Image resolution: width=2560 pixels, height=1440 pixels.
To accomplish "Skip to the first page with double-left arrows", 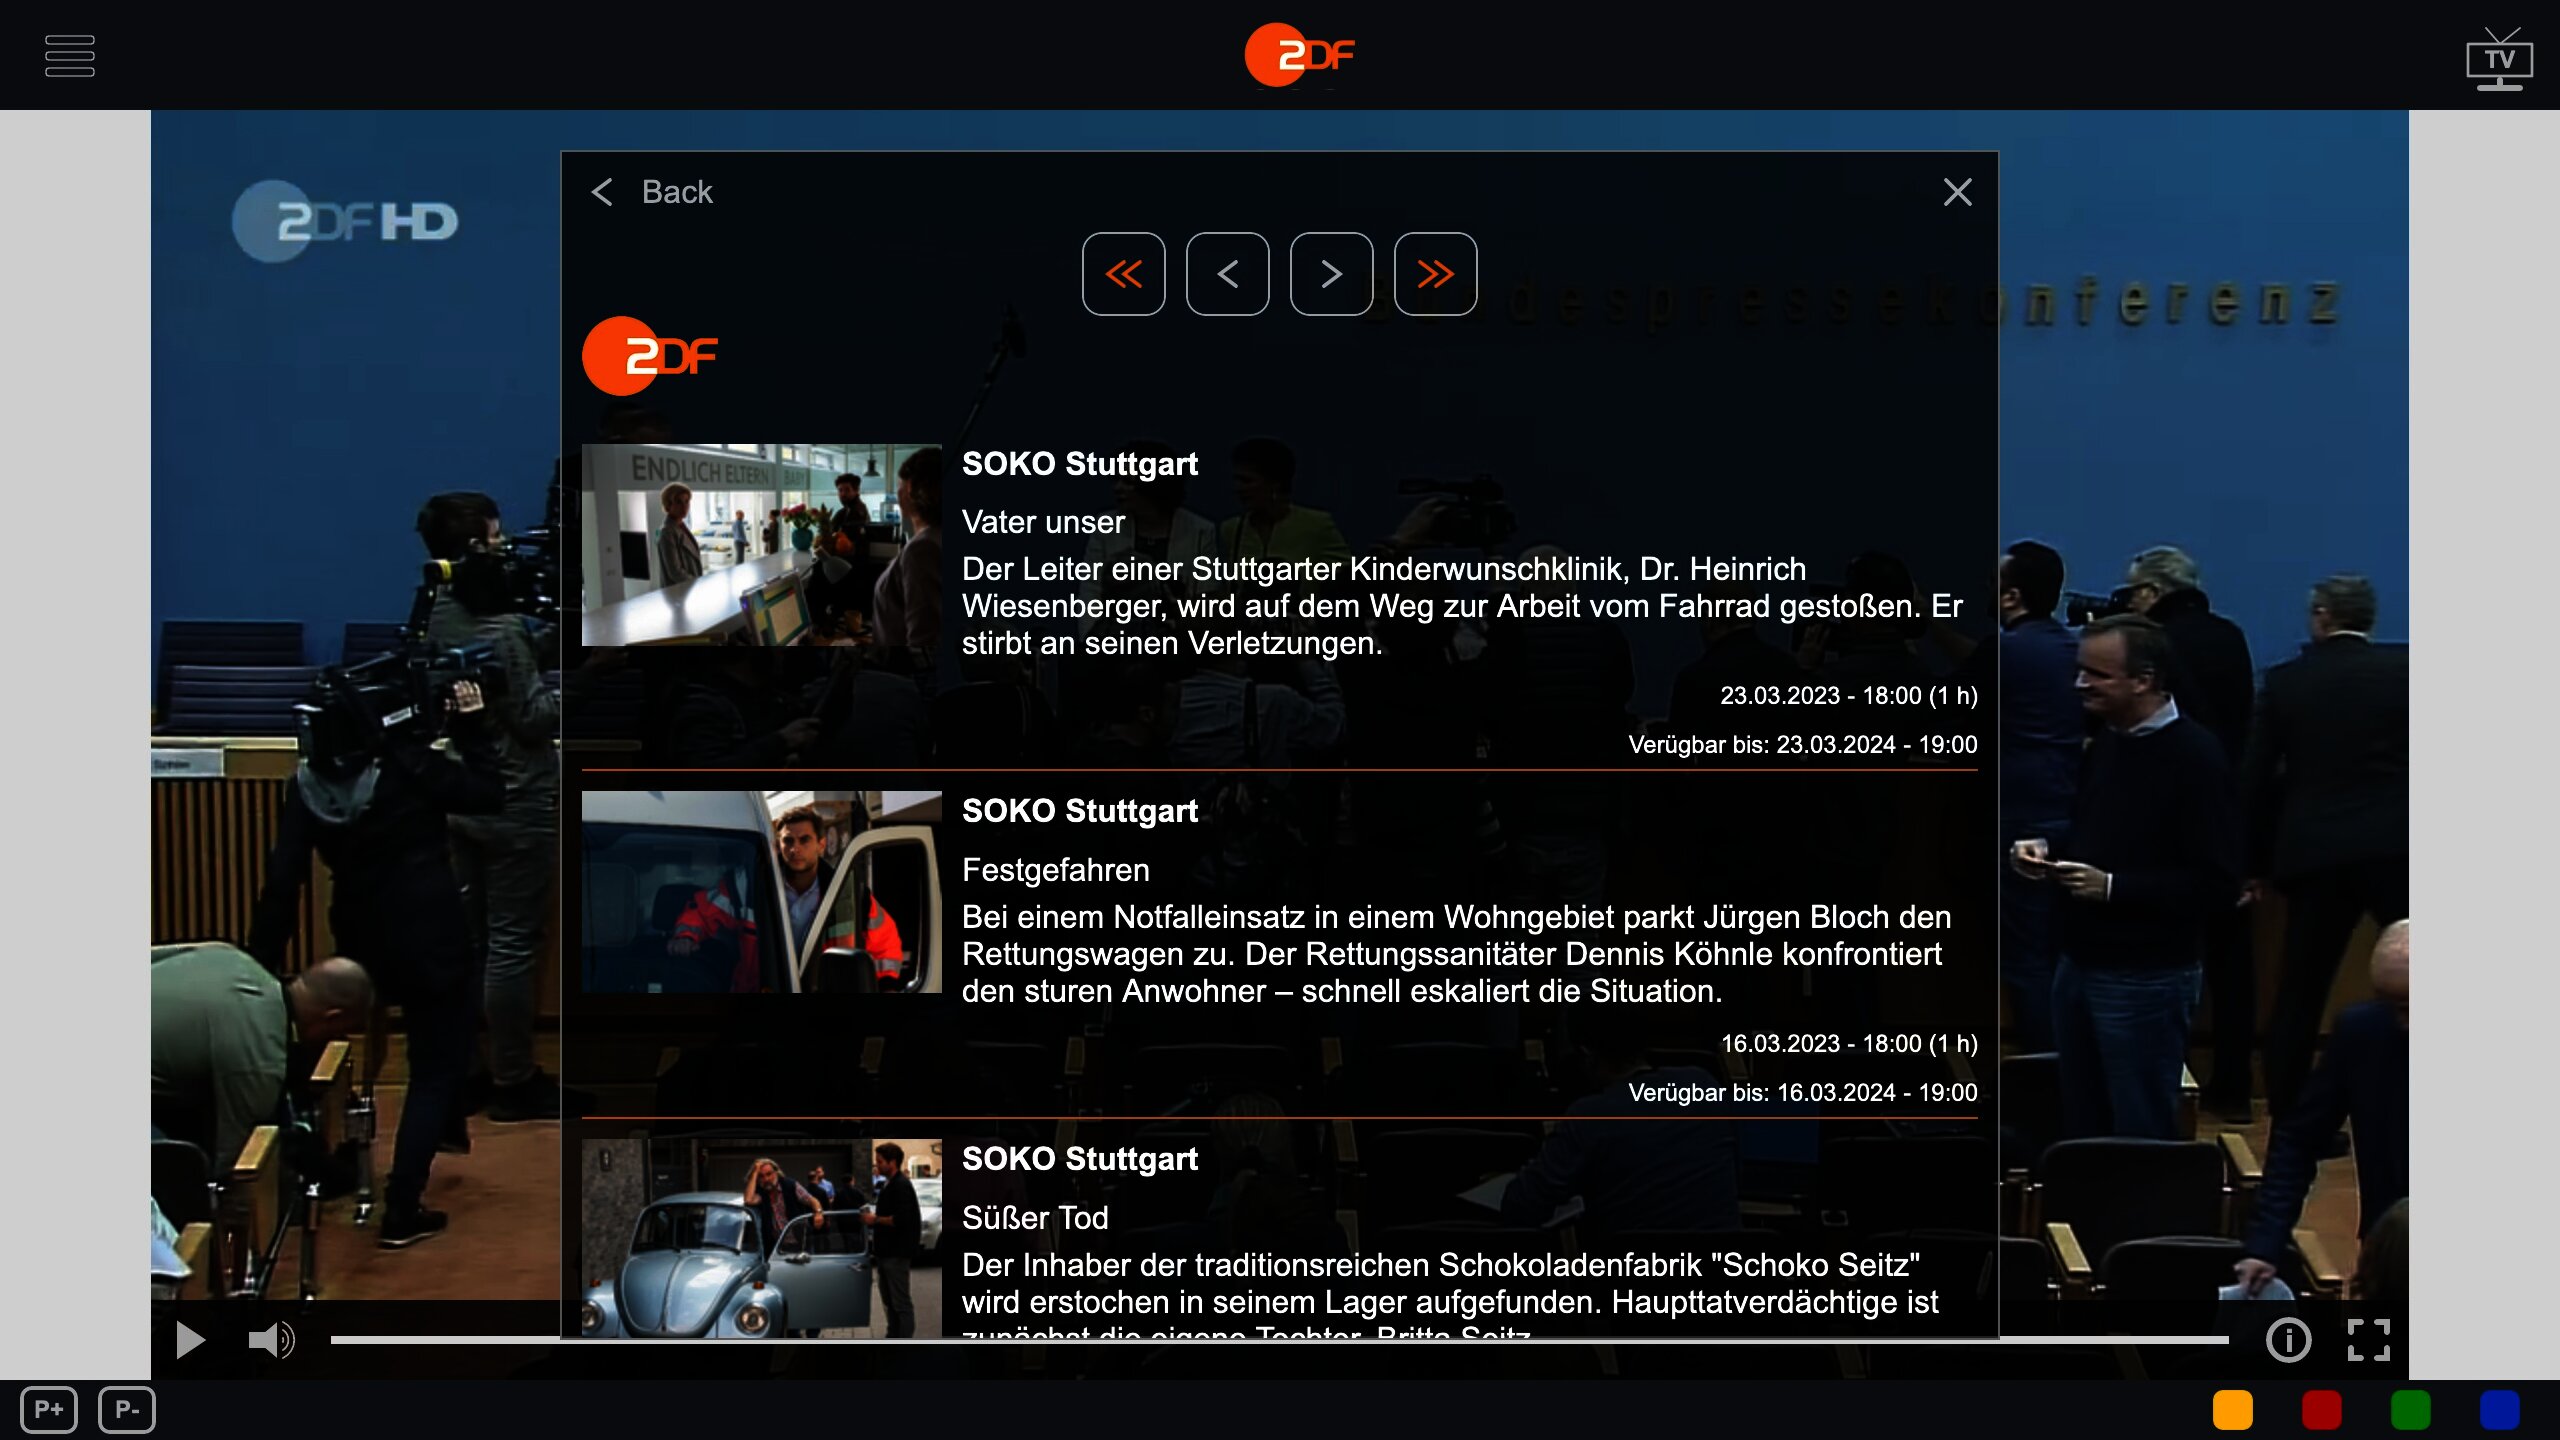I will [x=1123, y=274].
